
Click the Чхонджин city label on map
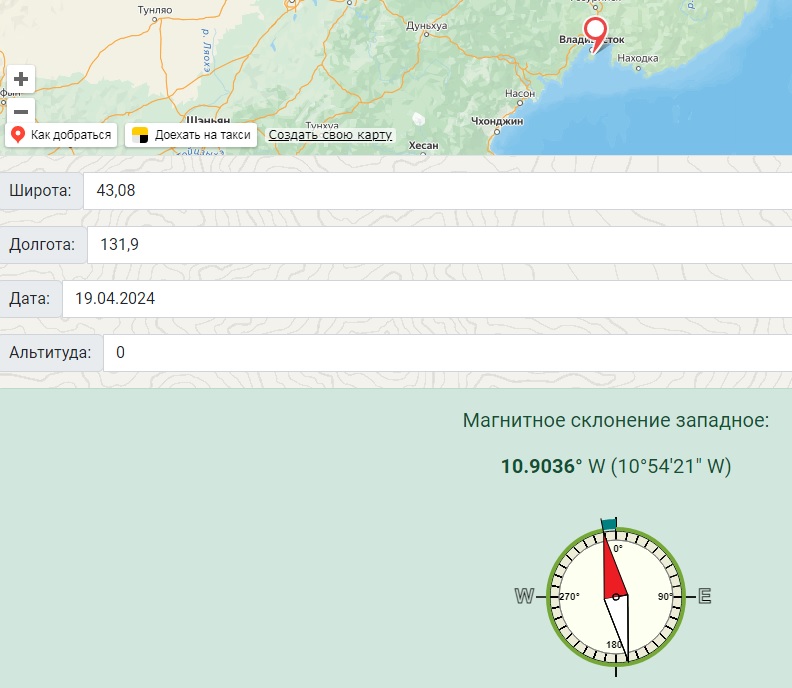point(497,121)
